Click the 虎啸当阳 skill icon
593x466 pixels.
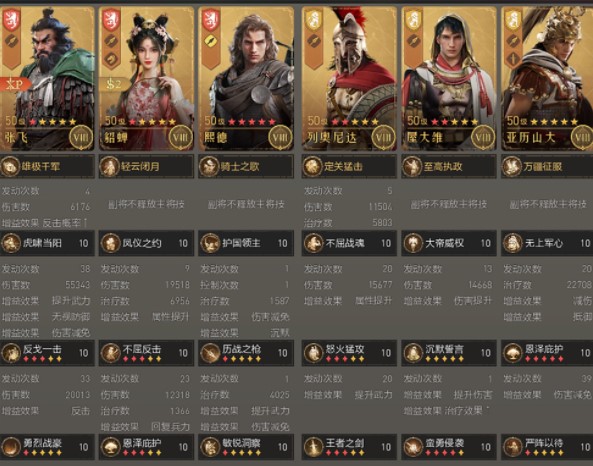11,243
